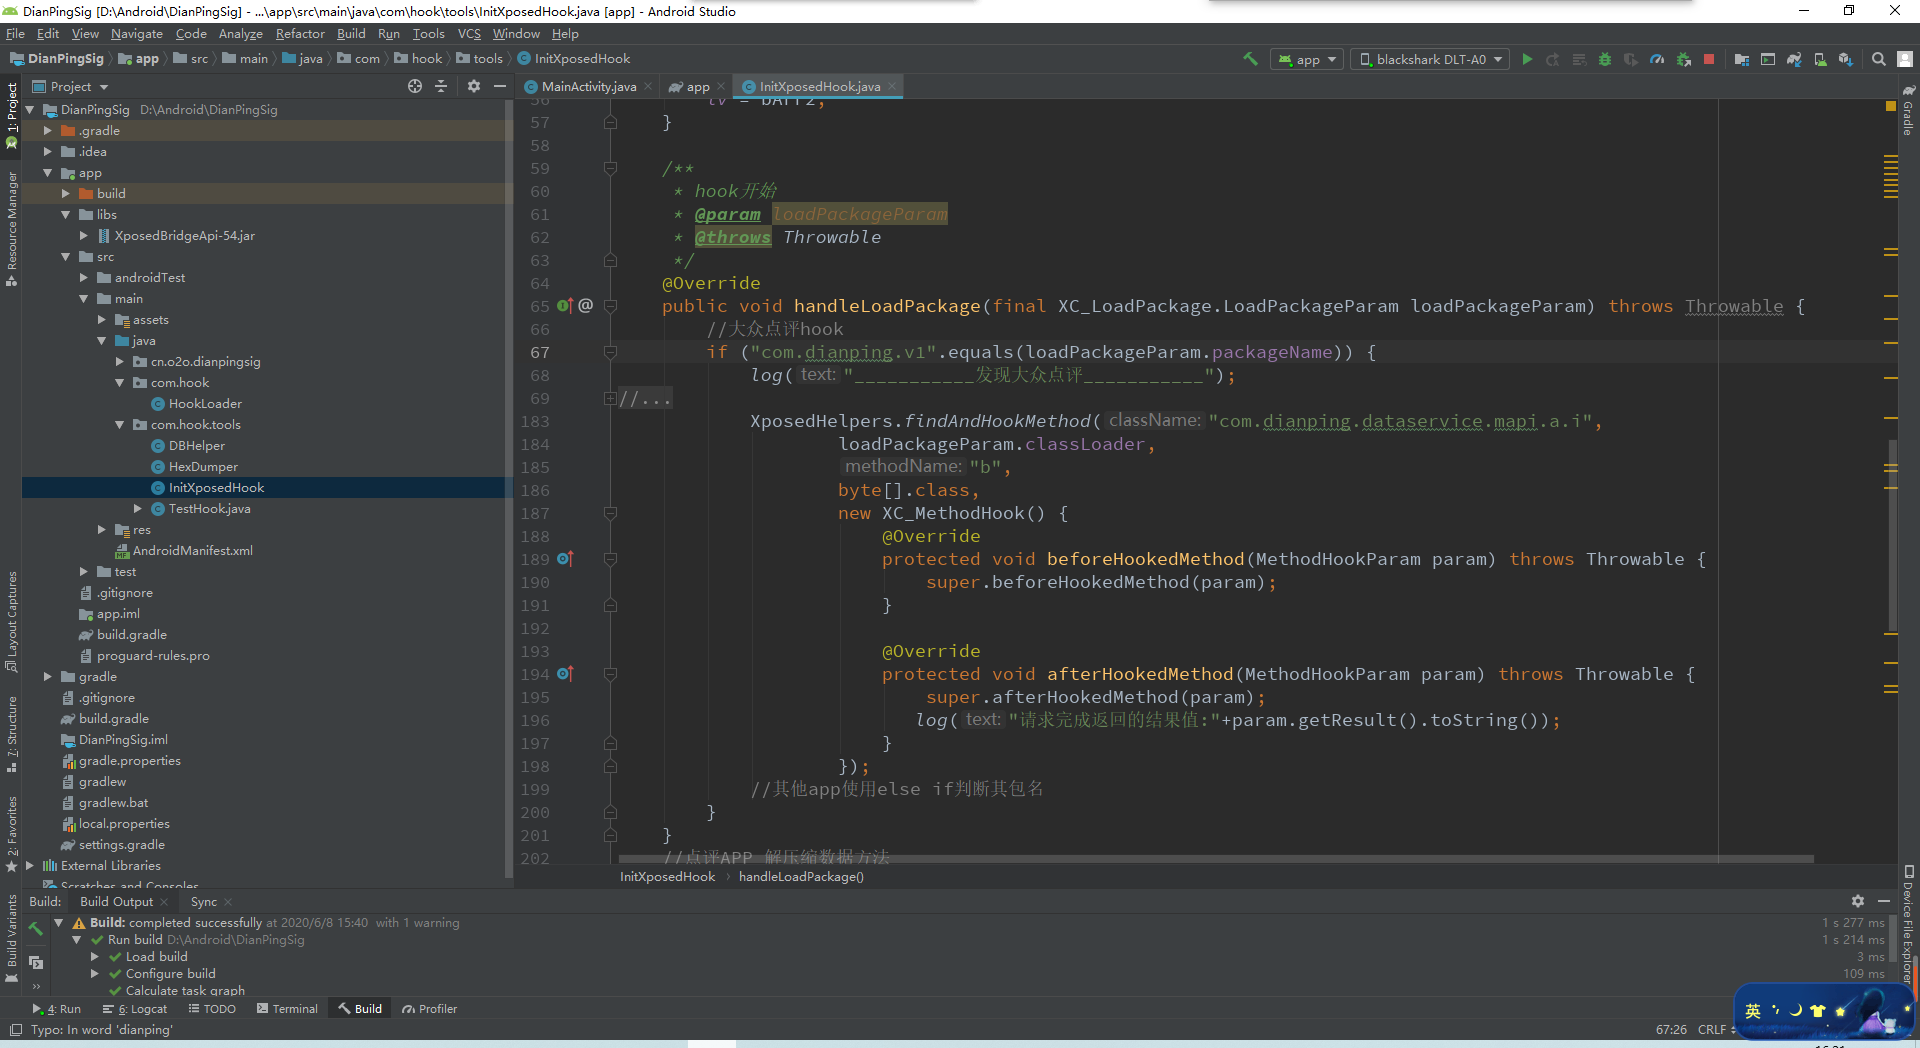This screenshot has height=1048, width=1920.
Task: Open the SDK Manager icon
Action: 1846,59
